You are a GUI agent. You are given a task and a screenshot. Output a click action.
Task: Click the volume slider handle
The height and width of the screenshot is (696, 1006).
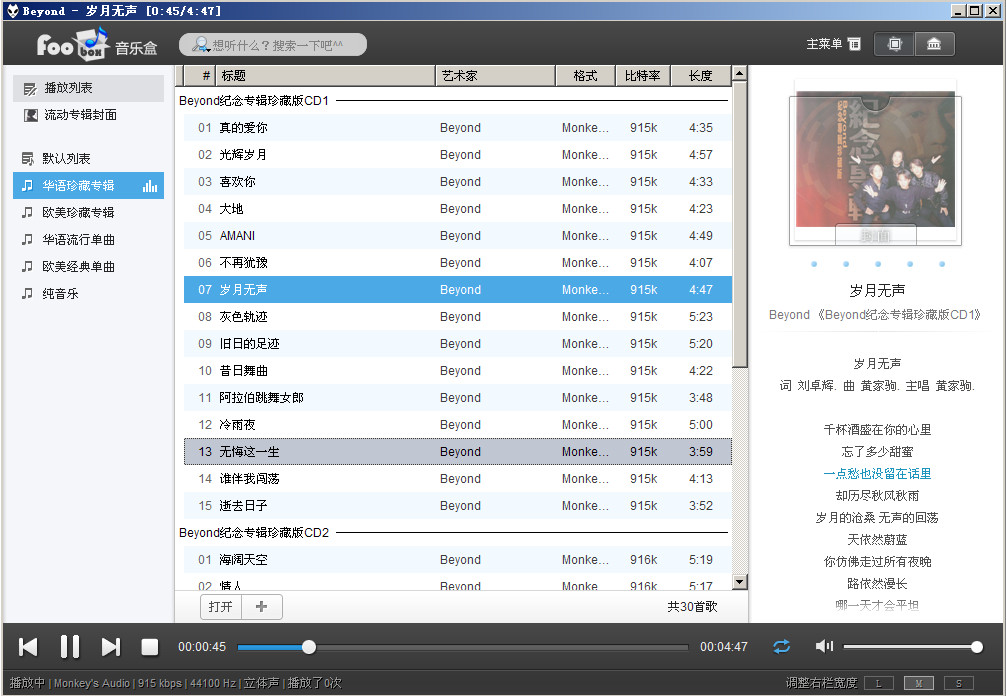[x=976, y=647]
